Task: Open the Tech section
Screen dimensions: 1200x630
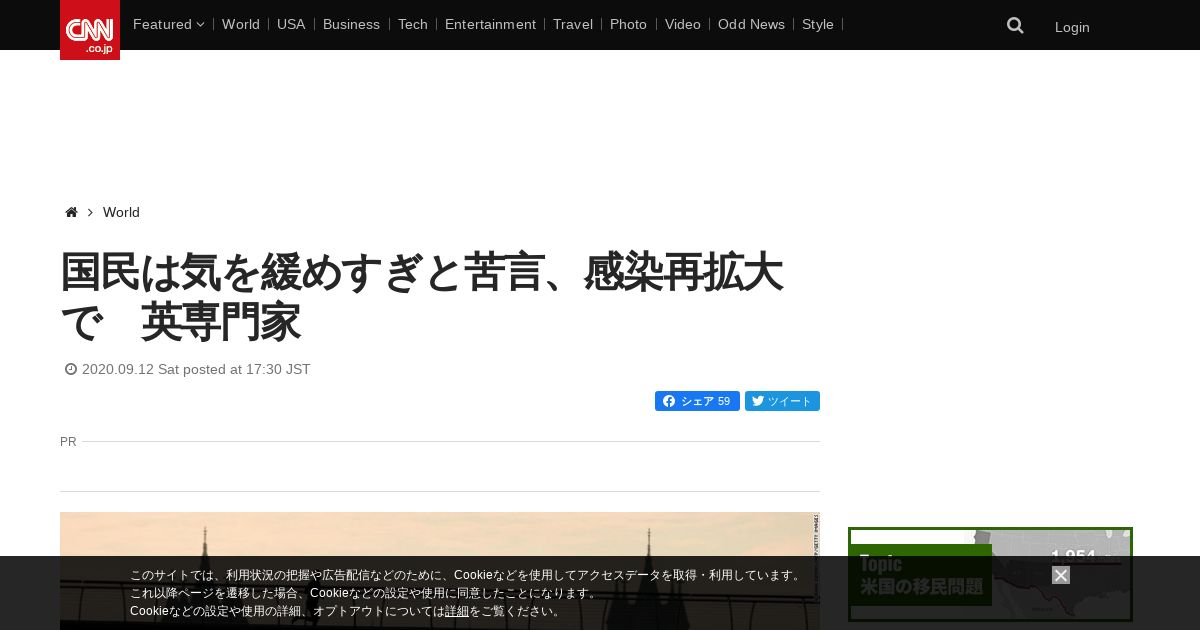Action: click(x=412, y=24)
